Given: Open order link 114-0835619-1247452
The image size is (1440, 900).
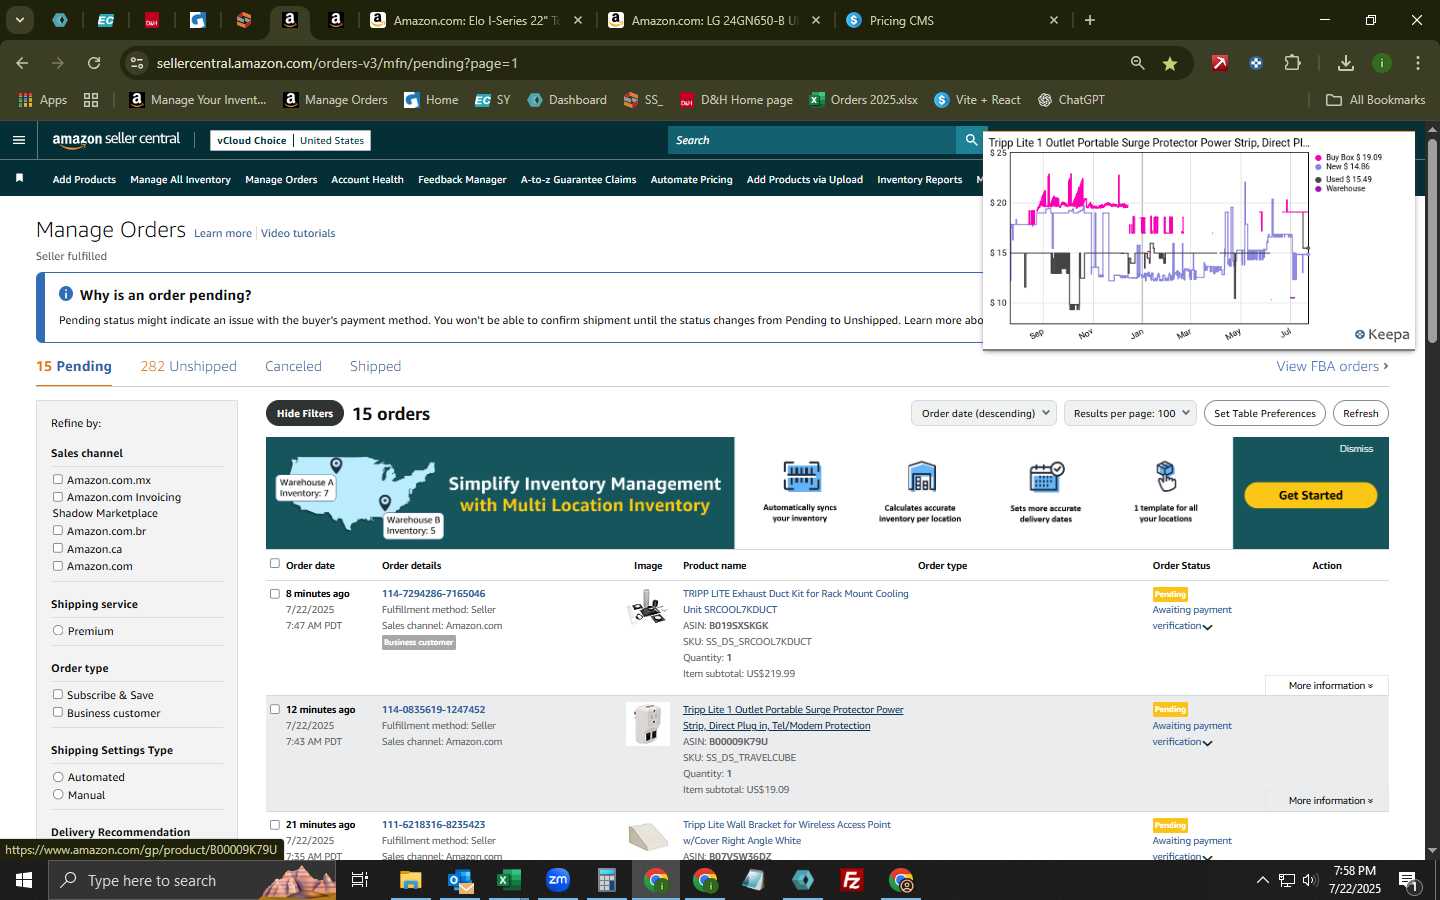Looking at the screenshot, I should click(x=433, y=710).
